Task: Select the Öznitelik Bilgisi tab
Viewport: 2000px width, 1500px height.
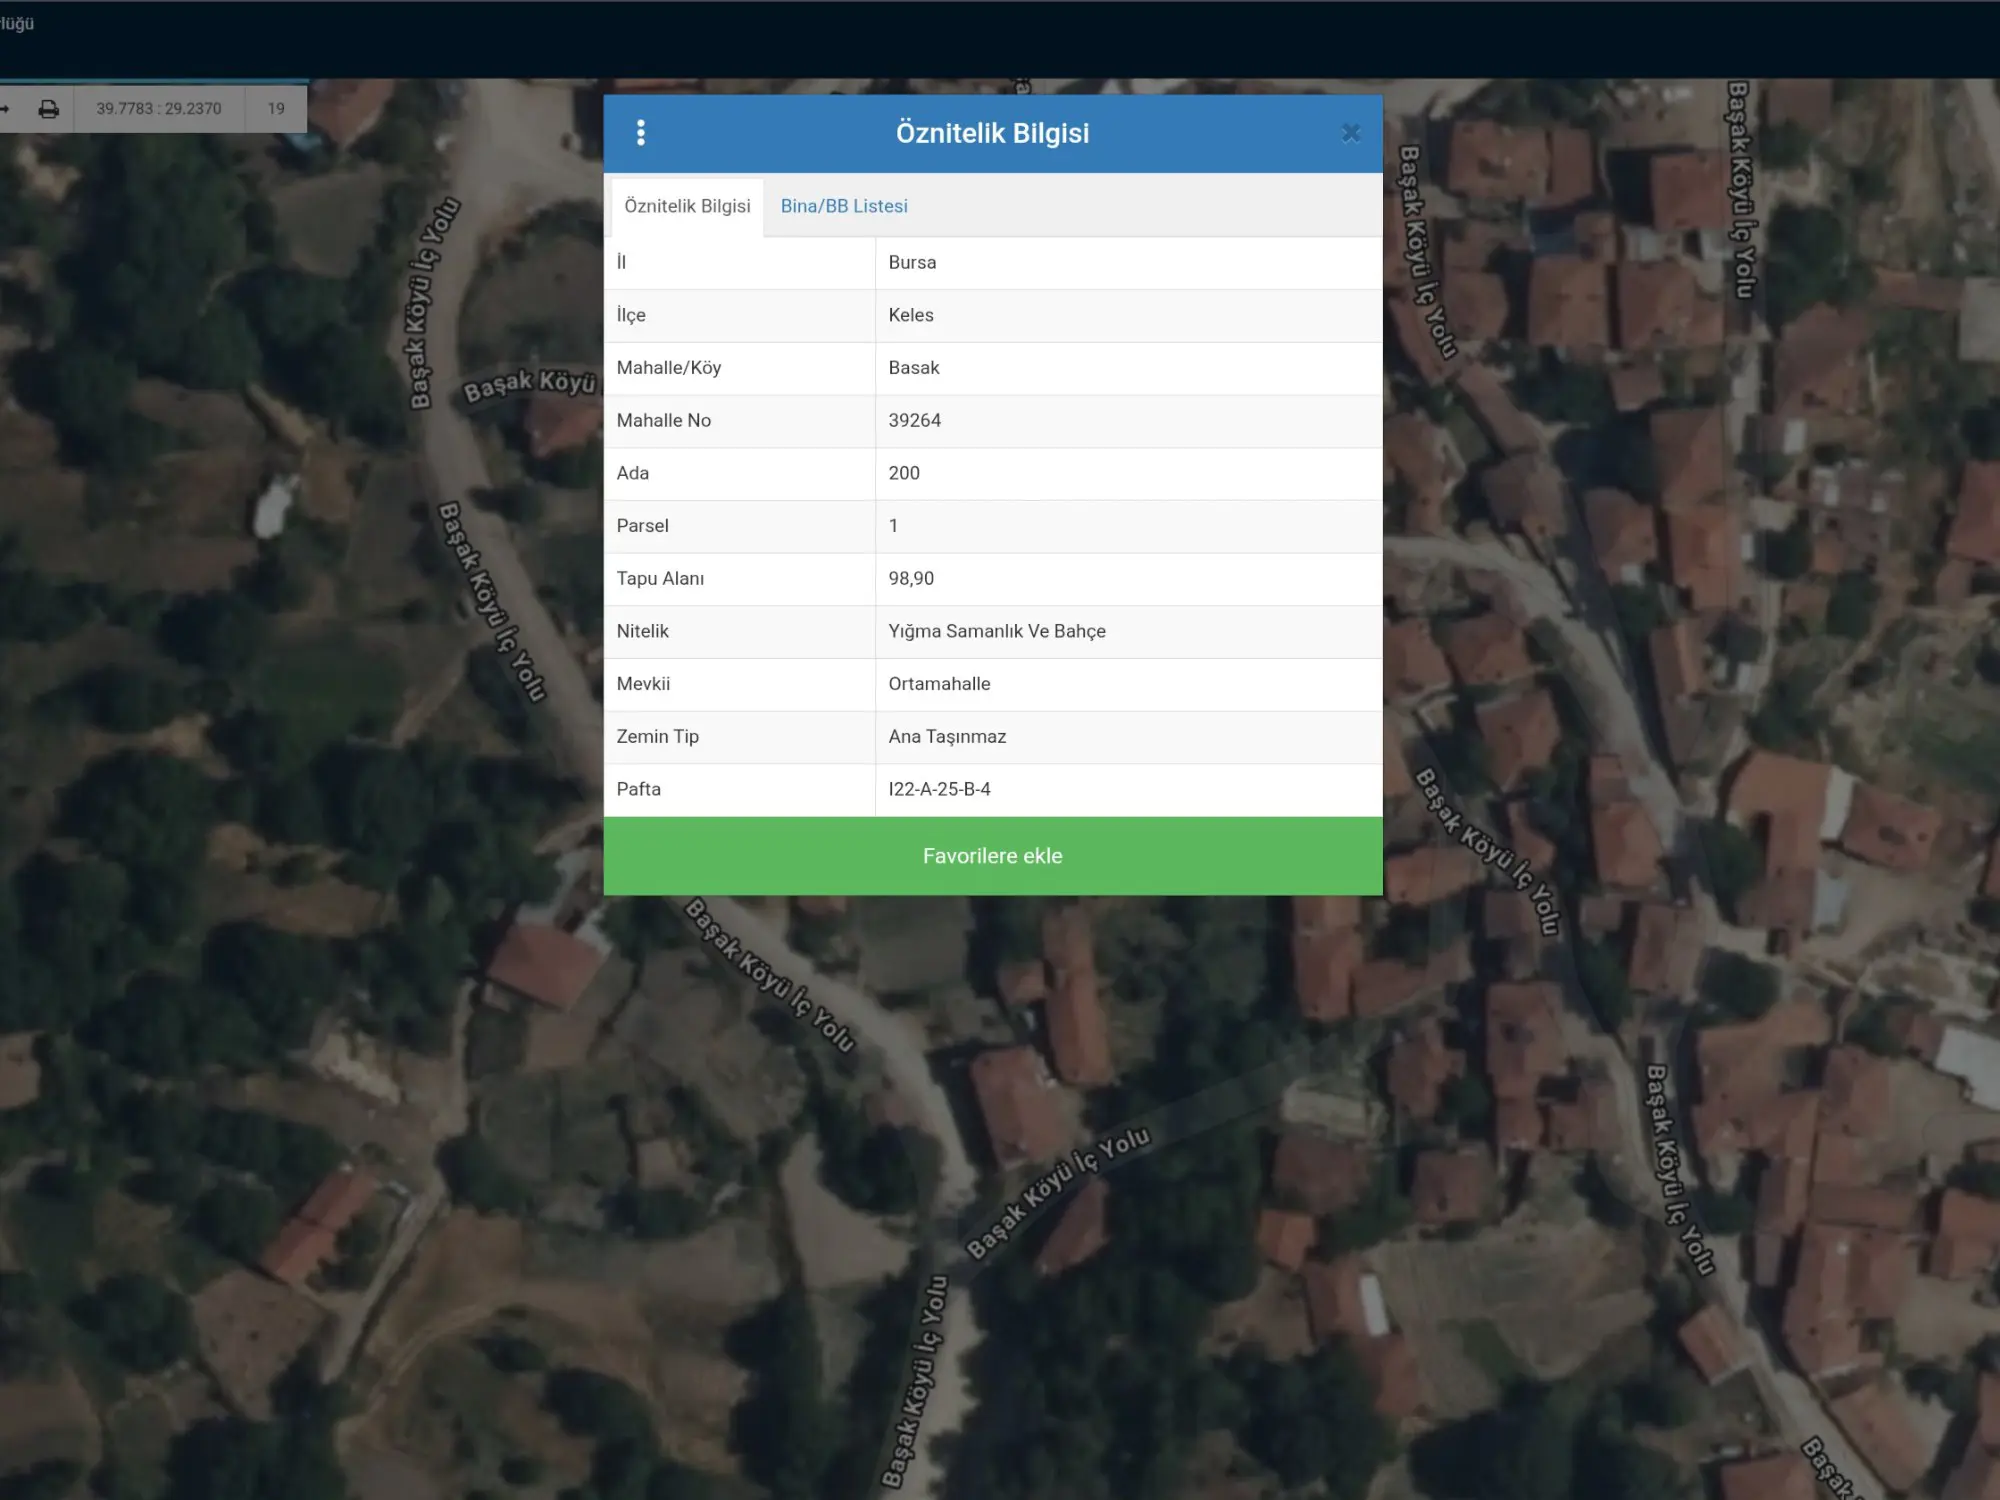Action: pyautogui.click(x=687, y=206)
